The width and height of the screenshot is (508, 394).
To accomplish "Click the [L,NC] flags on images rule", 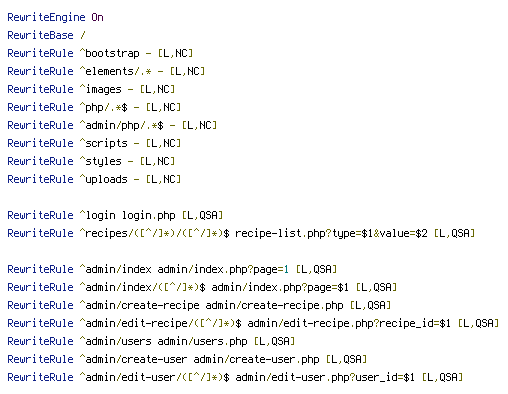I will (157, 89).
